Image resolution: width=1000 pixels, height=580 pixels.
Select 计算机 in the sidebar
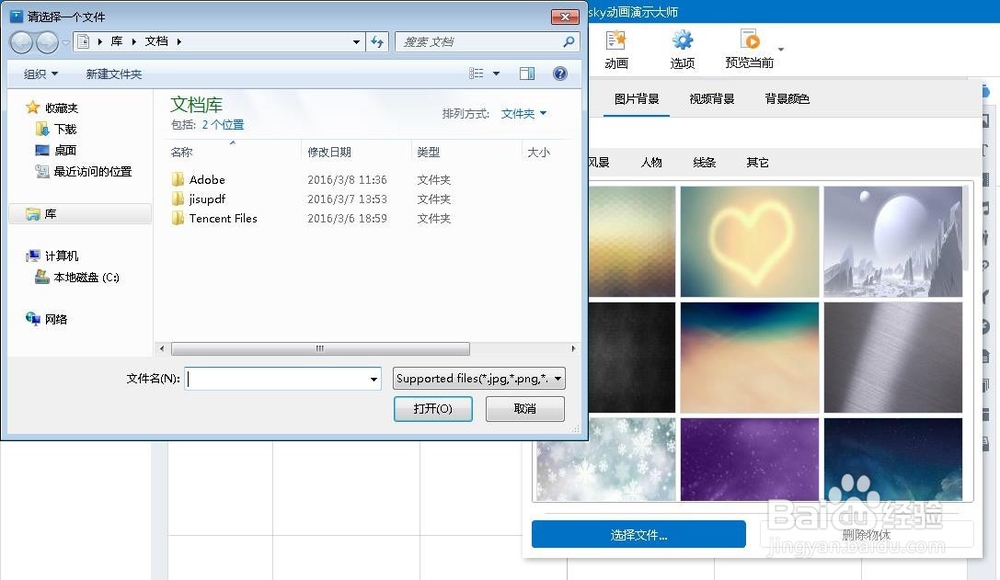tap(54, 255)
